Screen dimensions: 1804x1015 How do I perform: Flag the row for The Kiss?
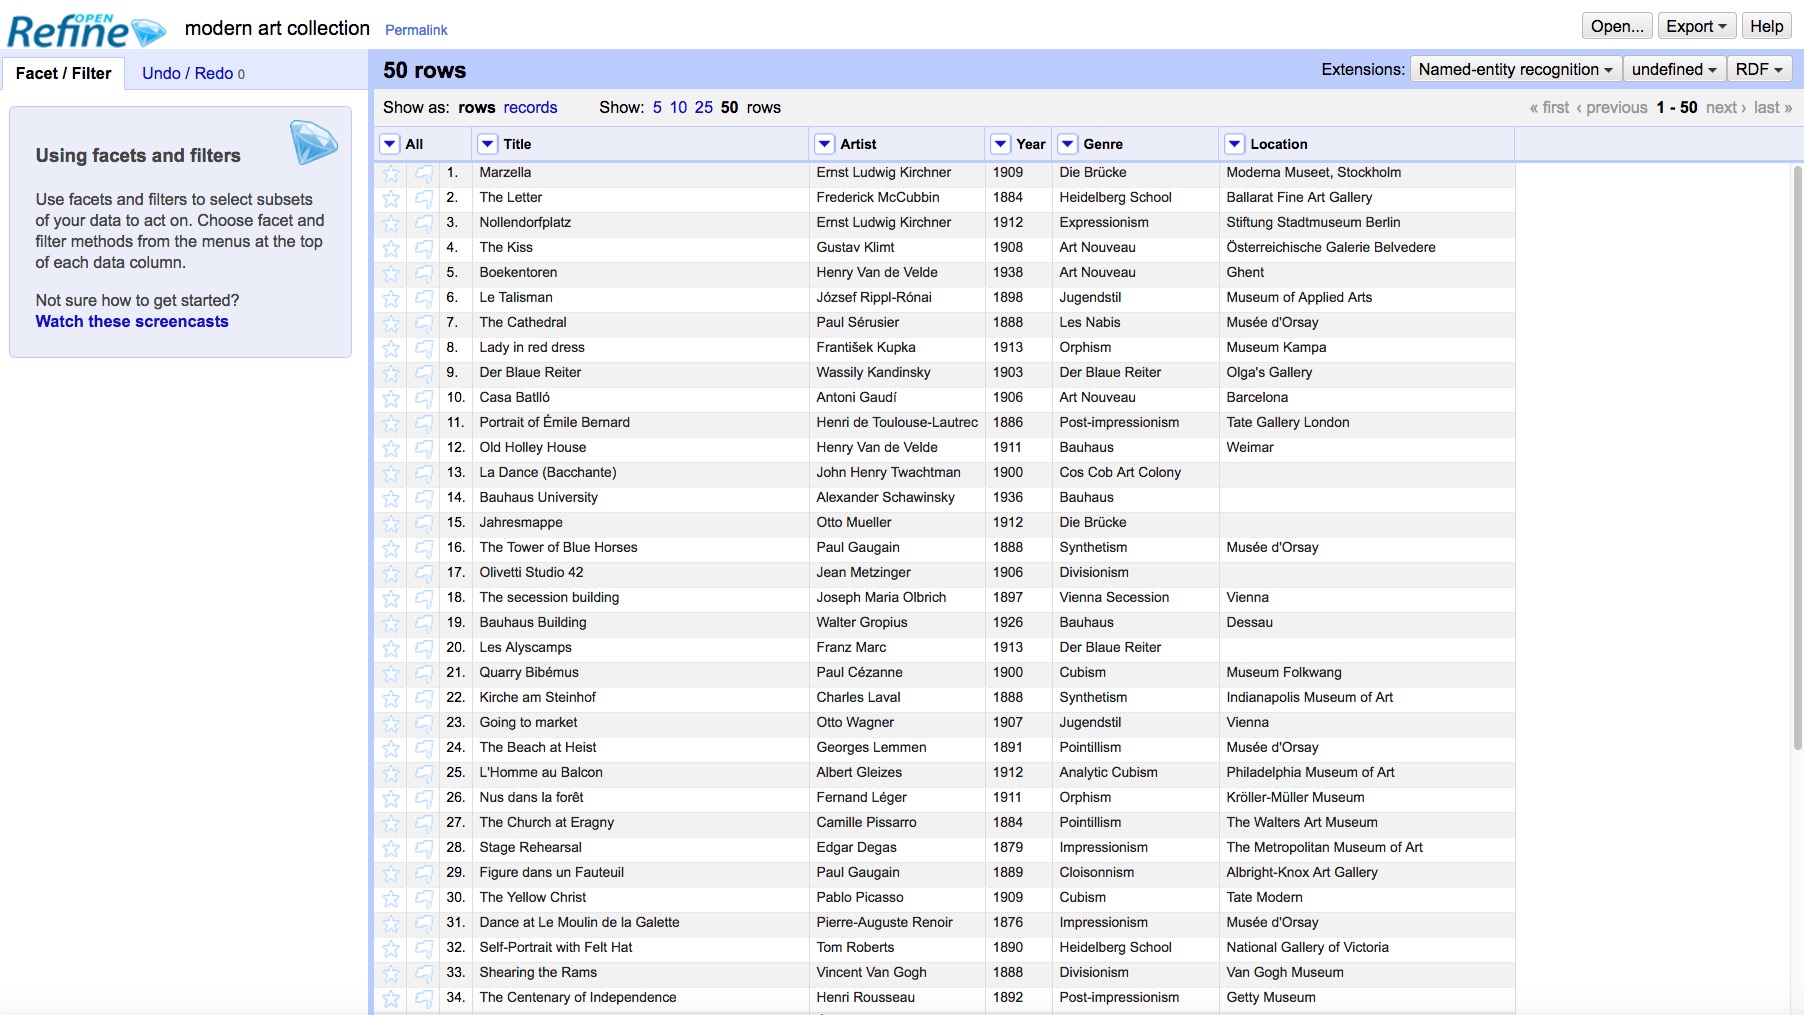[423, 247]
